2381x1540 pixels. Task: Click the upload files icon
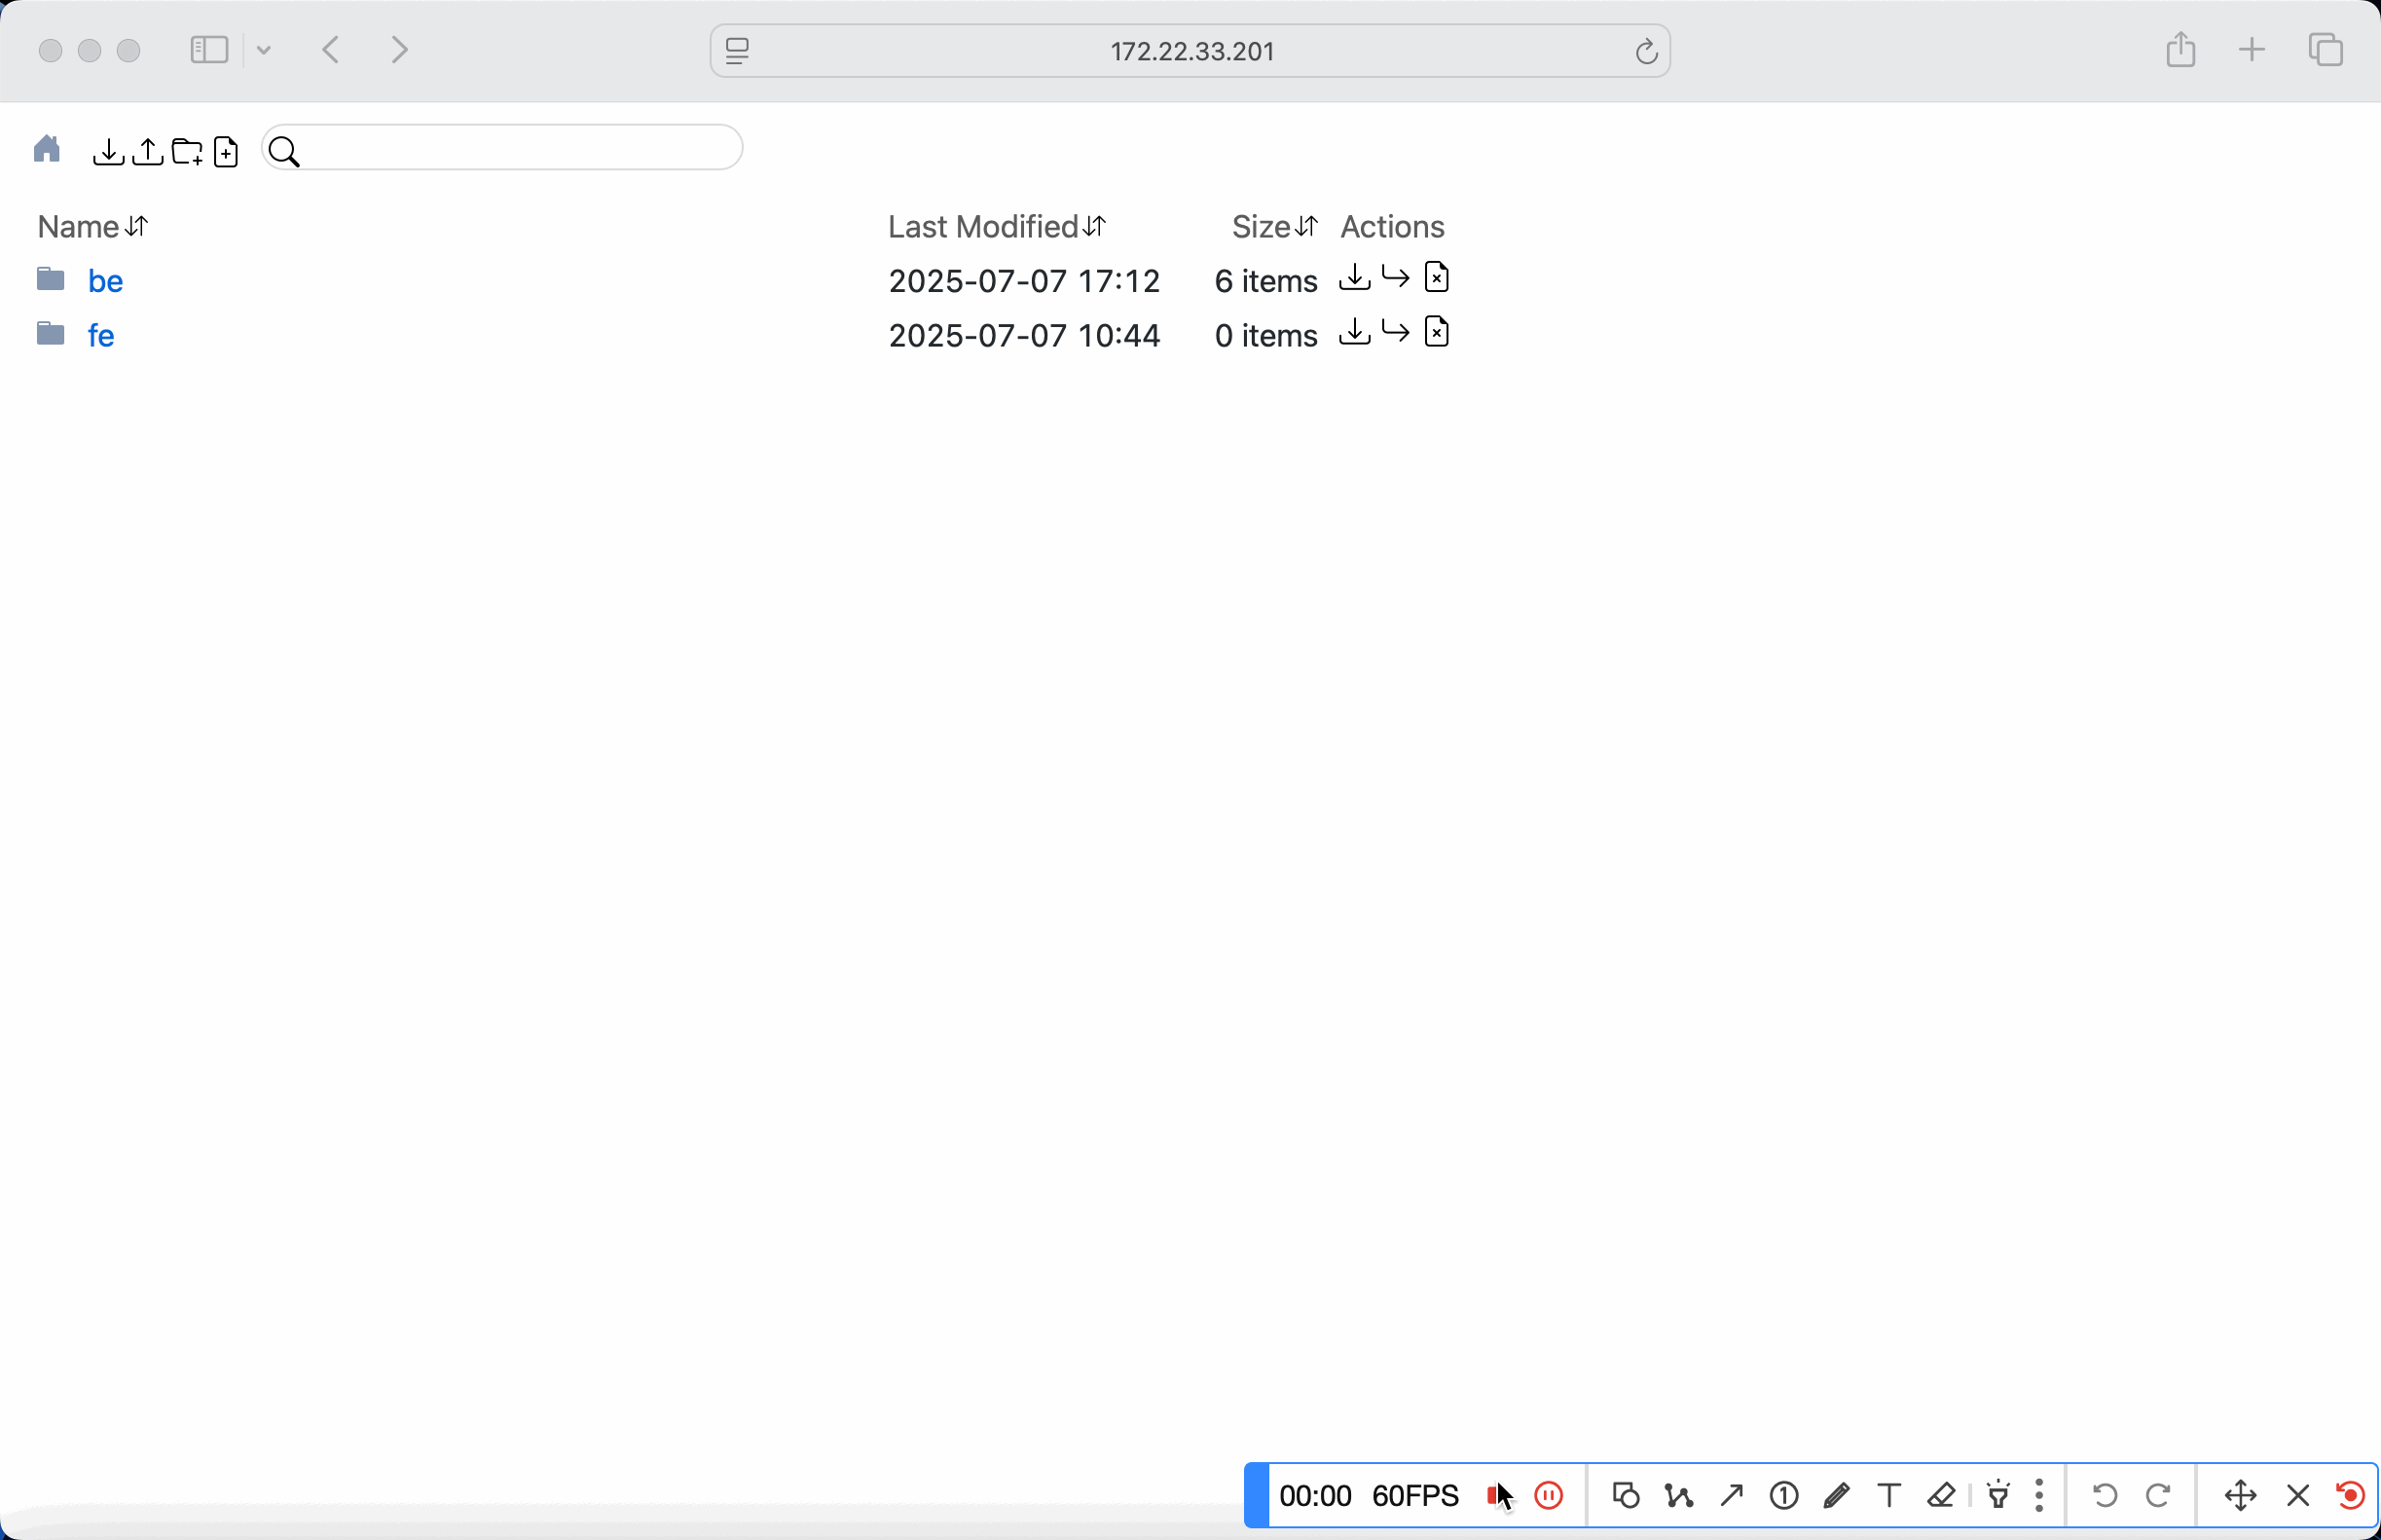point(148,152)
